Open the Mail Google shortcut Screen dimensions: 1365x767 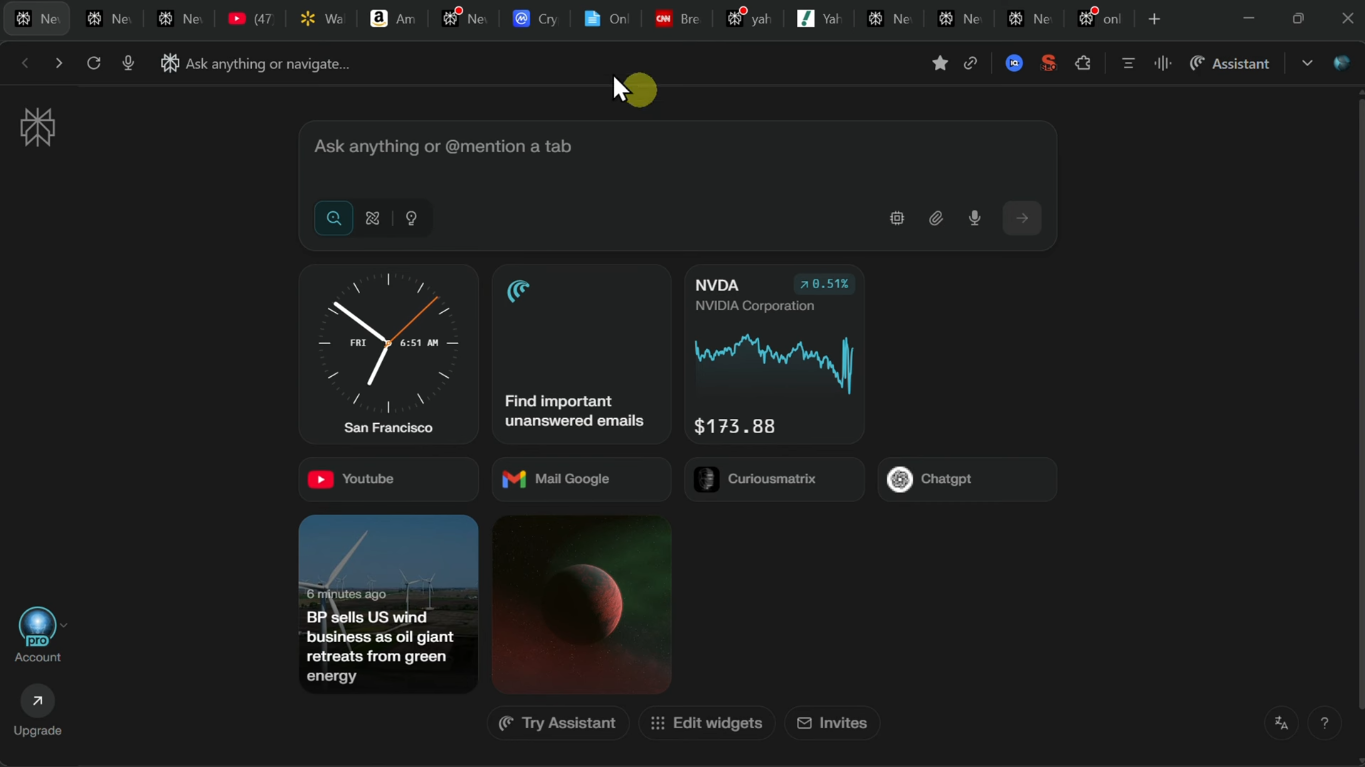click(581, 479)
